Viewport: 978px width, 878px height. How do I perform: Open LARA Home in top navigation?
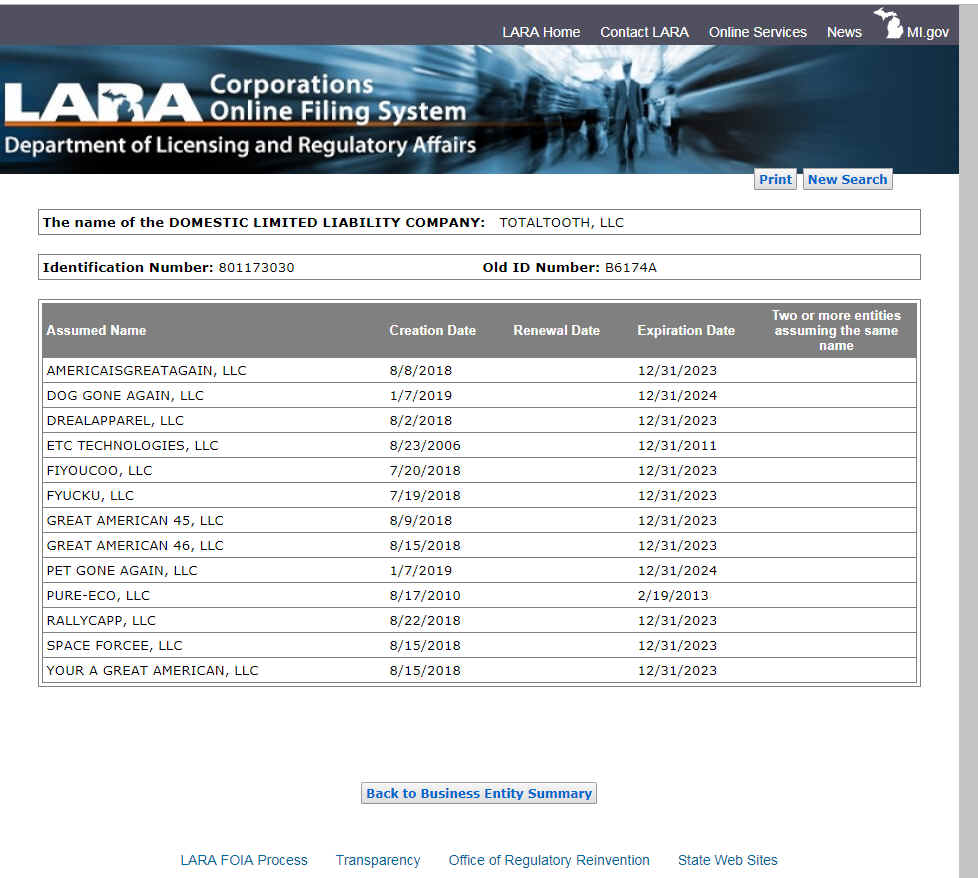tap(541, 32)
